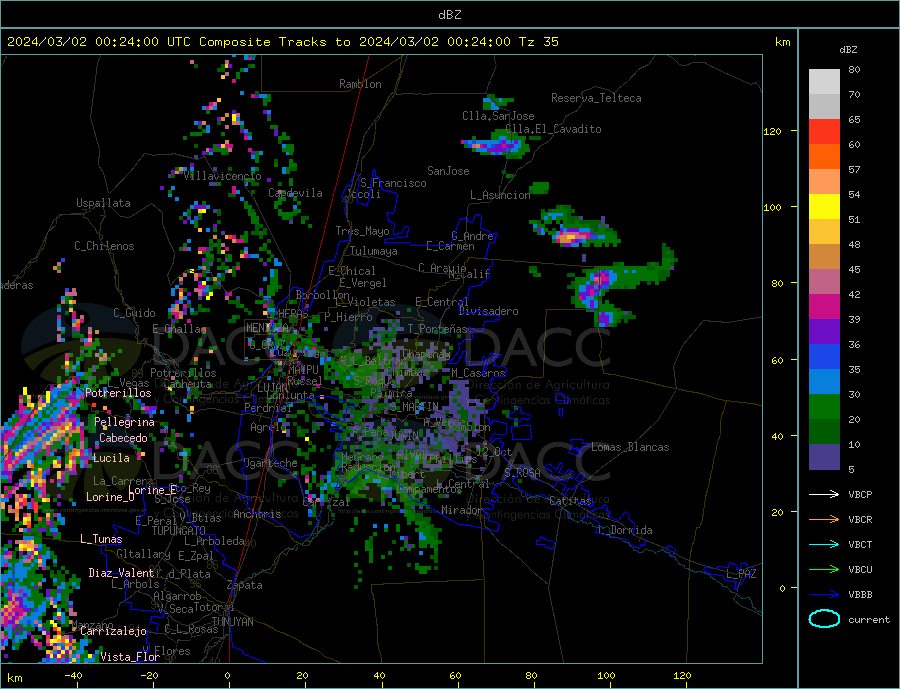Click the L_Tunas location label
This screenshot has width=900, height=689.
101,539
